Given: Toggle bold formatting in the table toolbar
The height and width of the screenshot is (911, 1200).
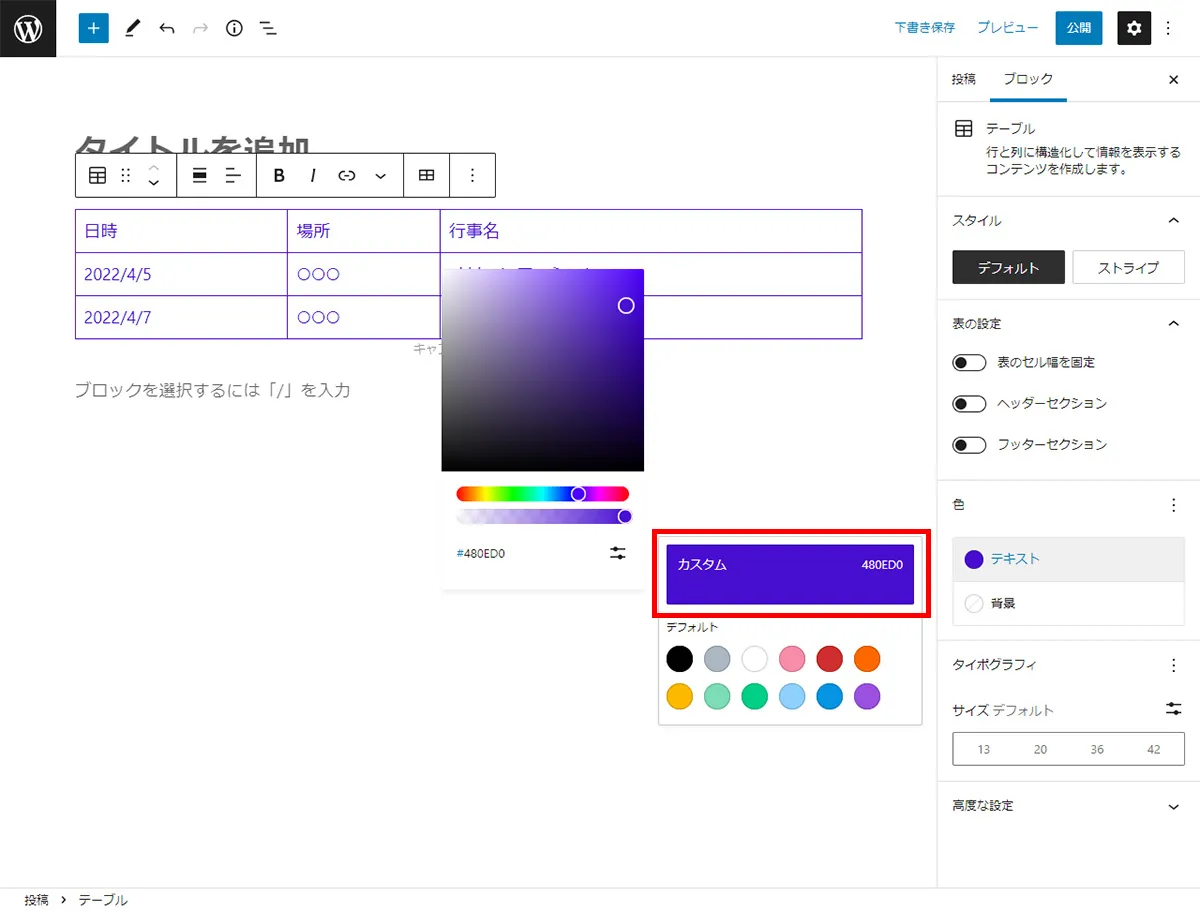Looking at the screenshot, I should 278,175.
